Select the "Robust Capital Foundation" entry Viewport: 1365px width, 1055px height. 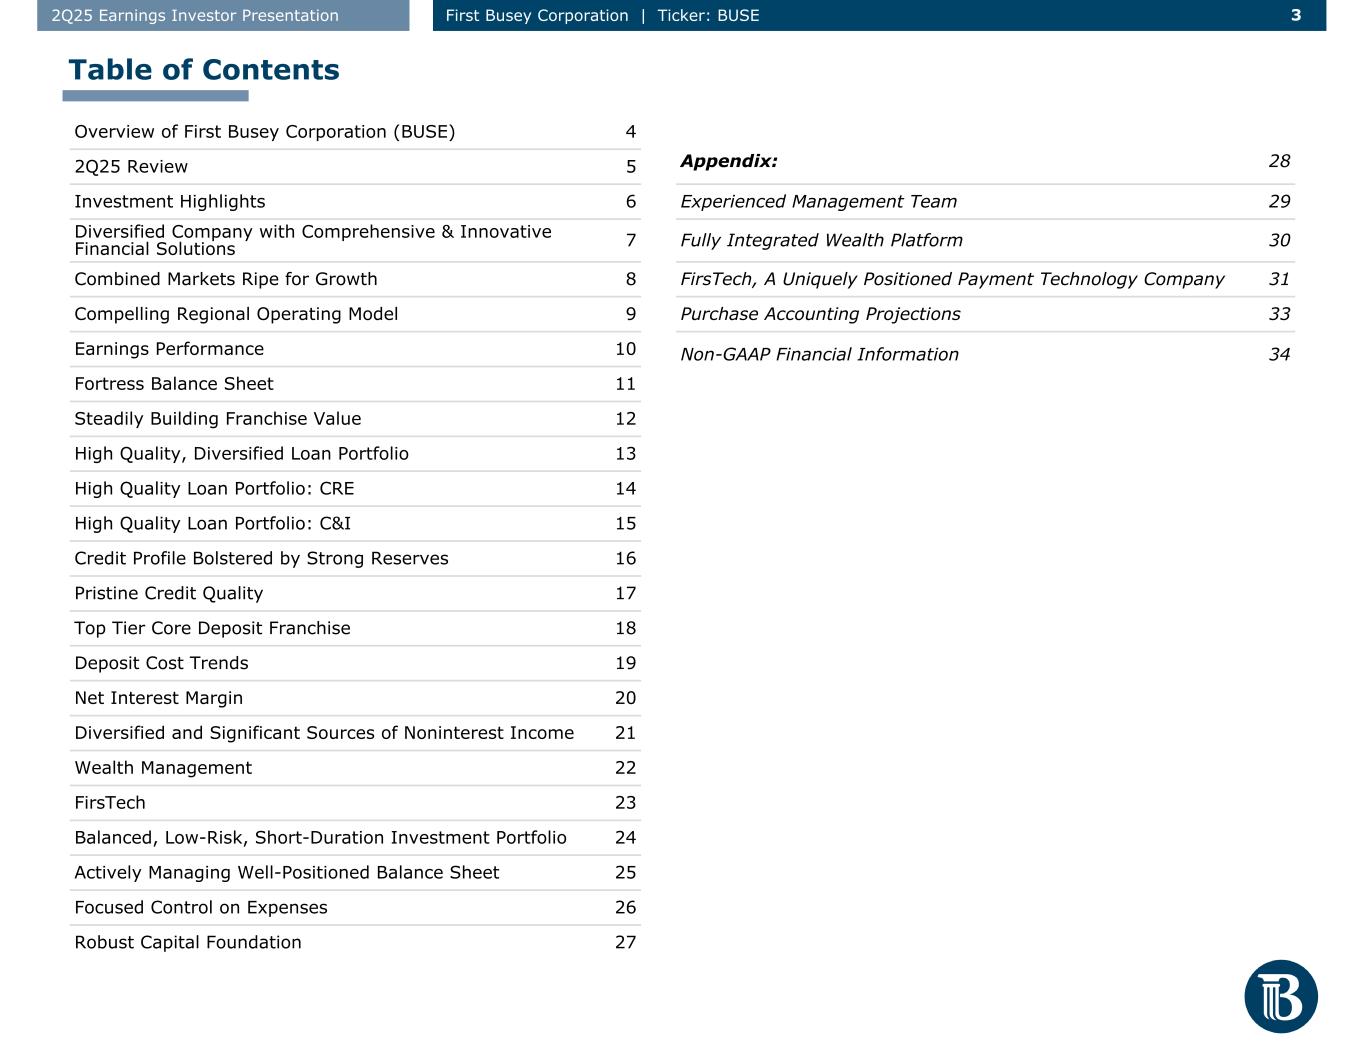(188, 943)
